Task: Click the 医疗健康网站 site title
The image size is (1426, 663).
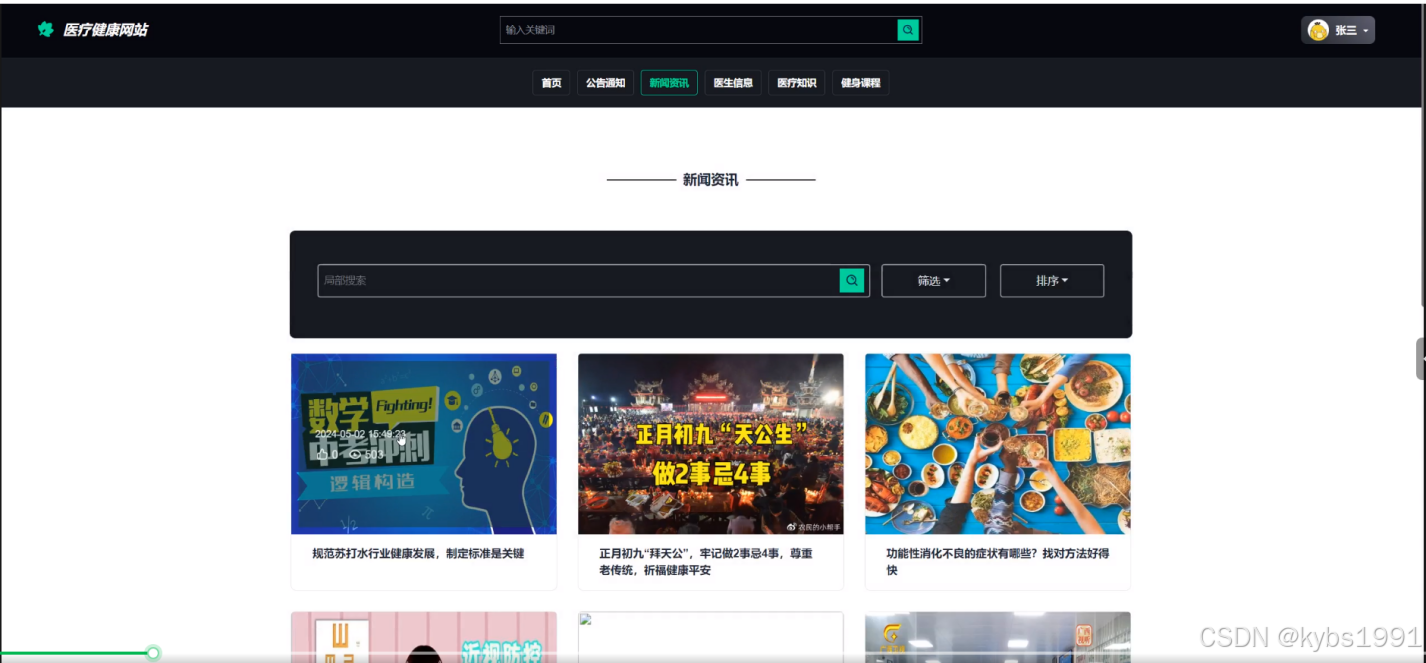Action: (x=105, y=30)
